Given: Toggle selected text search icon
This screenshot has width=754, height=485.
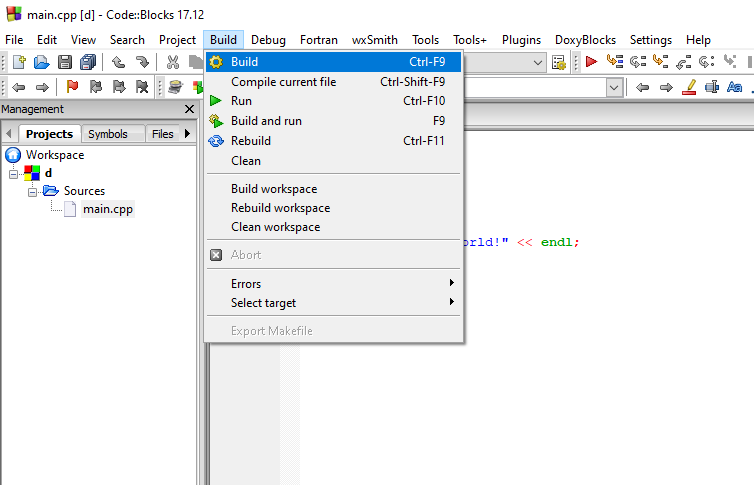Looking at the screenshot, I should click(x=712, y=87).
